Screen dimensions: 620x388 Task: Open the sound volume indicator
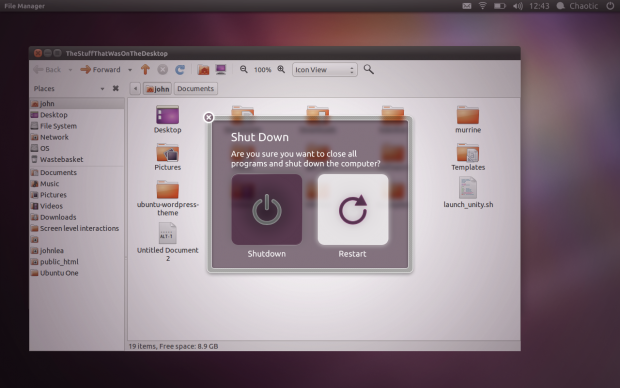point(518,6)
